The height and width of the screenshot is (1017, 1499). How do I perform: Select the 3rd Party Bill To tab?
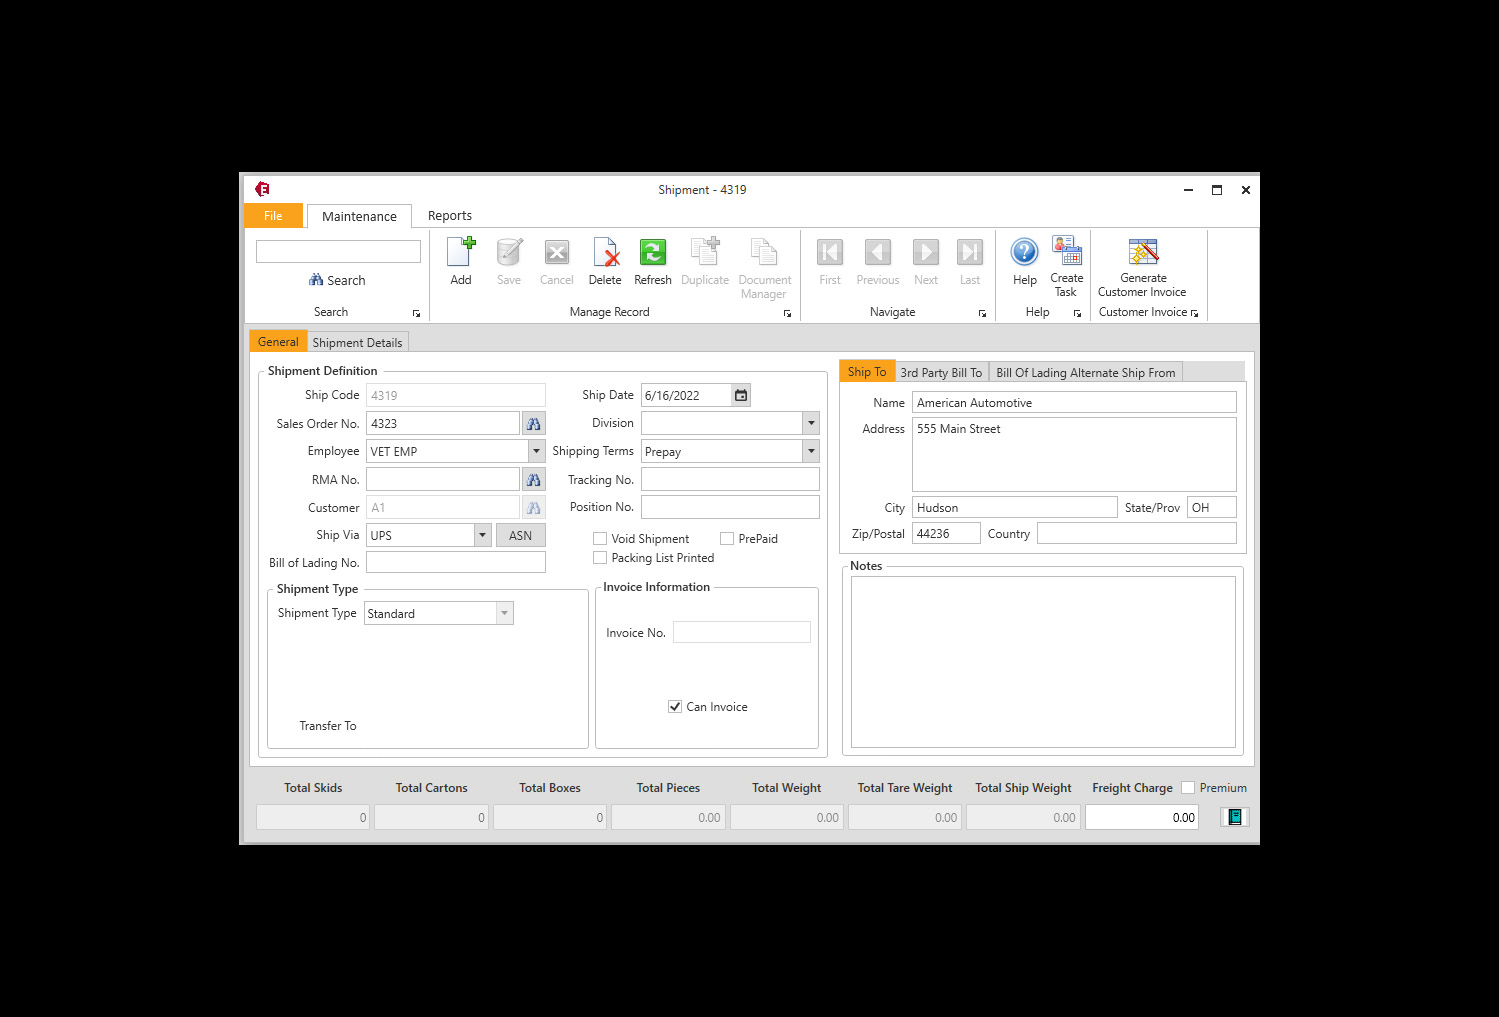pos(940,372)
